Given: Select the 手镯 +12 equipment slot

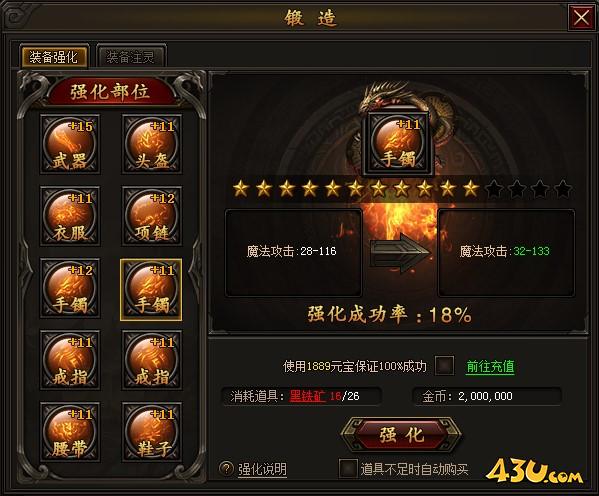Looking at the screenshot, I should coord(70,288).
